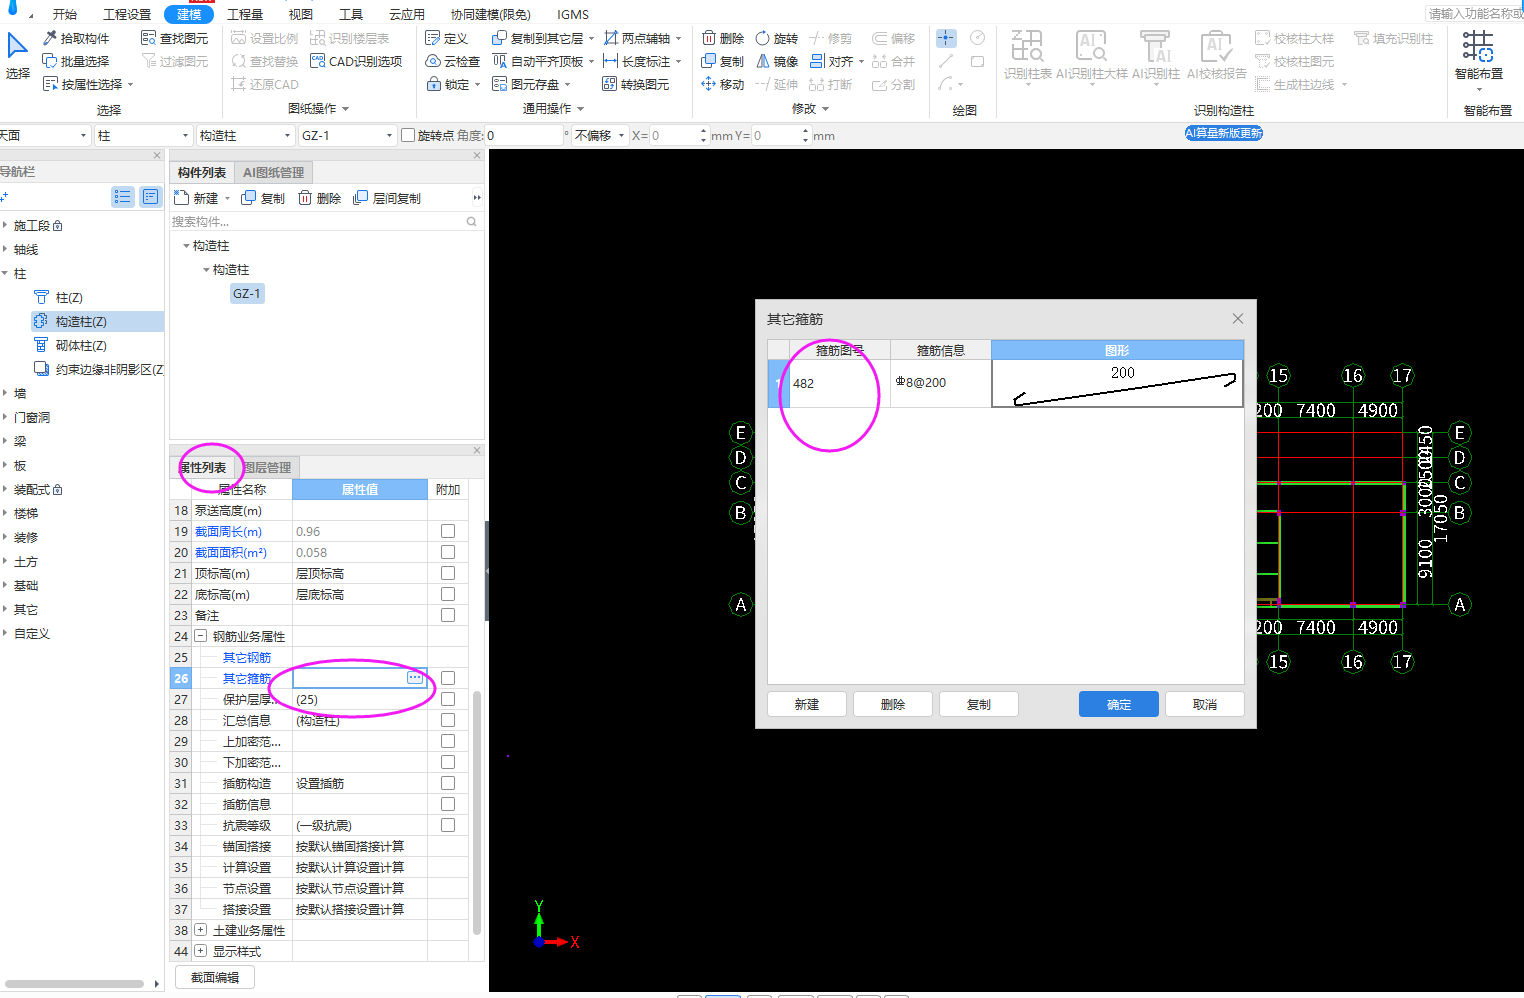Click 层间复制 inter-floor copy button
The width and height of the screenshot is (1524, 998).
tap(387, 198)
